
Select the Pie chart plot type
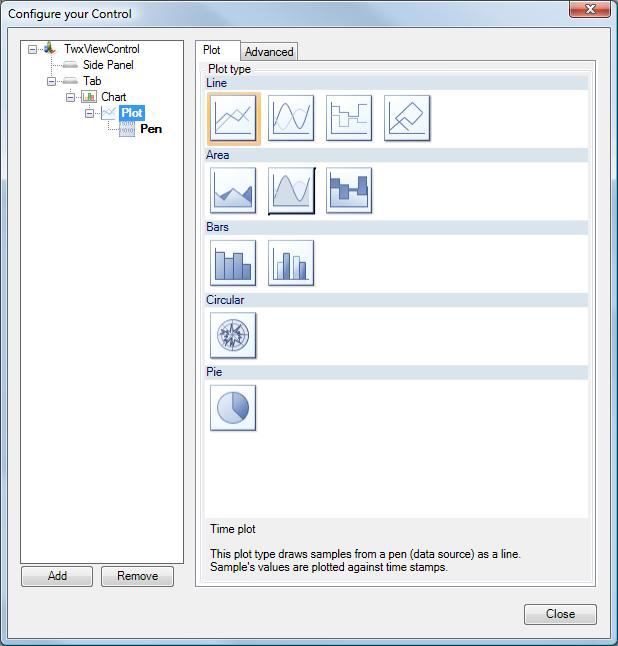point(233,408)
